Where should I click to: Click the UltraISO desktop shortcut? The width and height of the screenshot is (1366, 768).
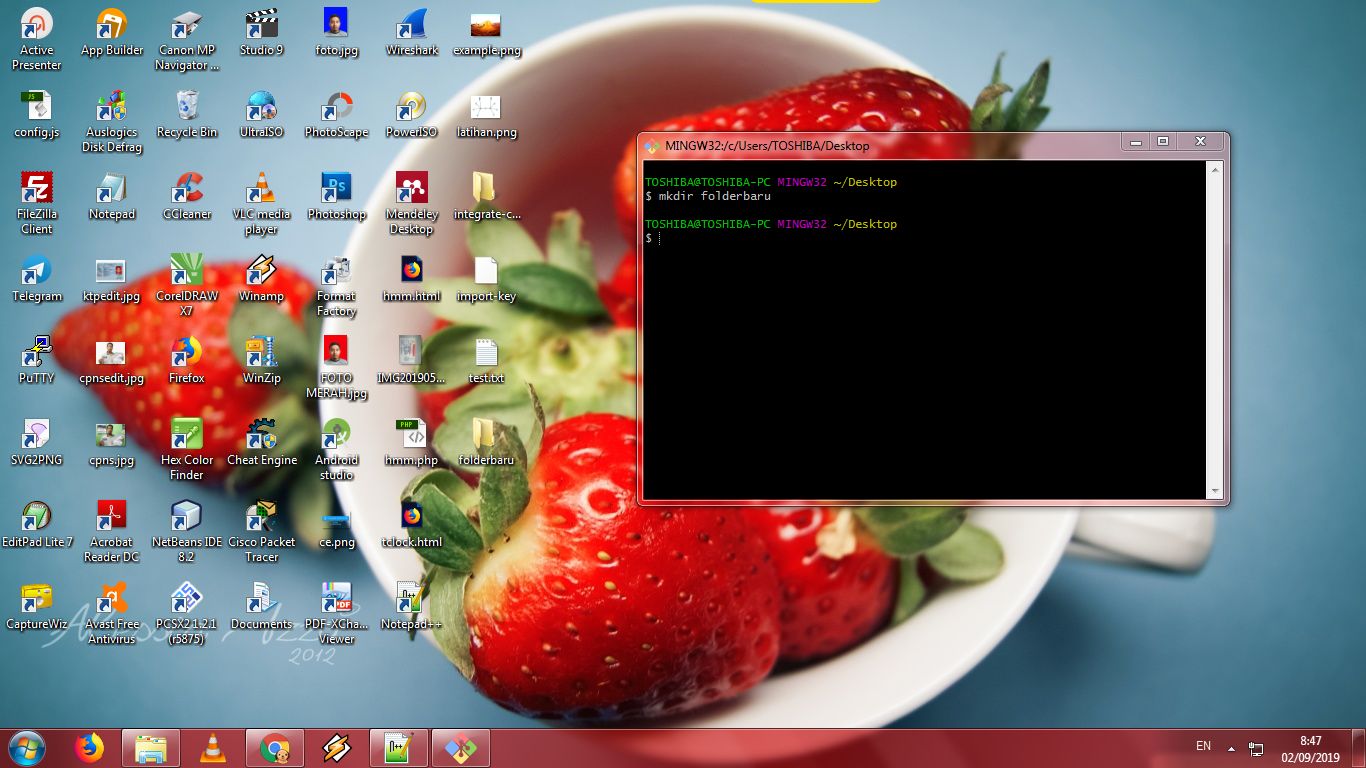(x=262, y=114)
